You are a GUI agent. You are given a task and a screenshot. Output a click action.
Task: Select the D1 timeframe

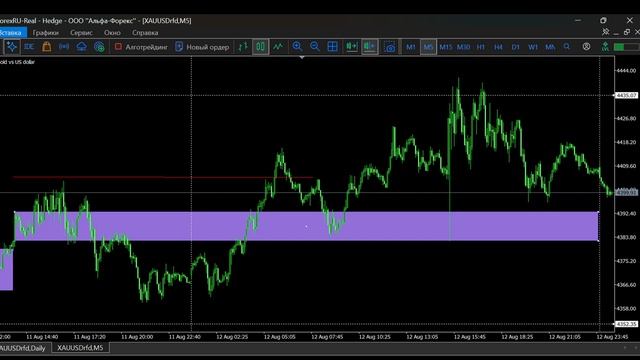point(516,47)
